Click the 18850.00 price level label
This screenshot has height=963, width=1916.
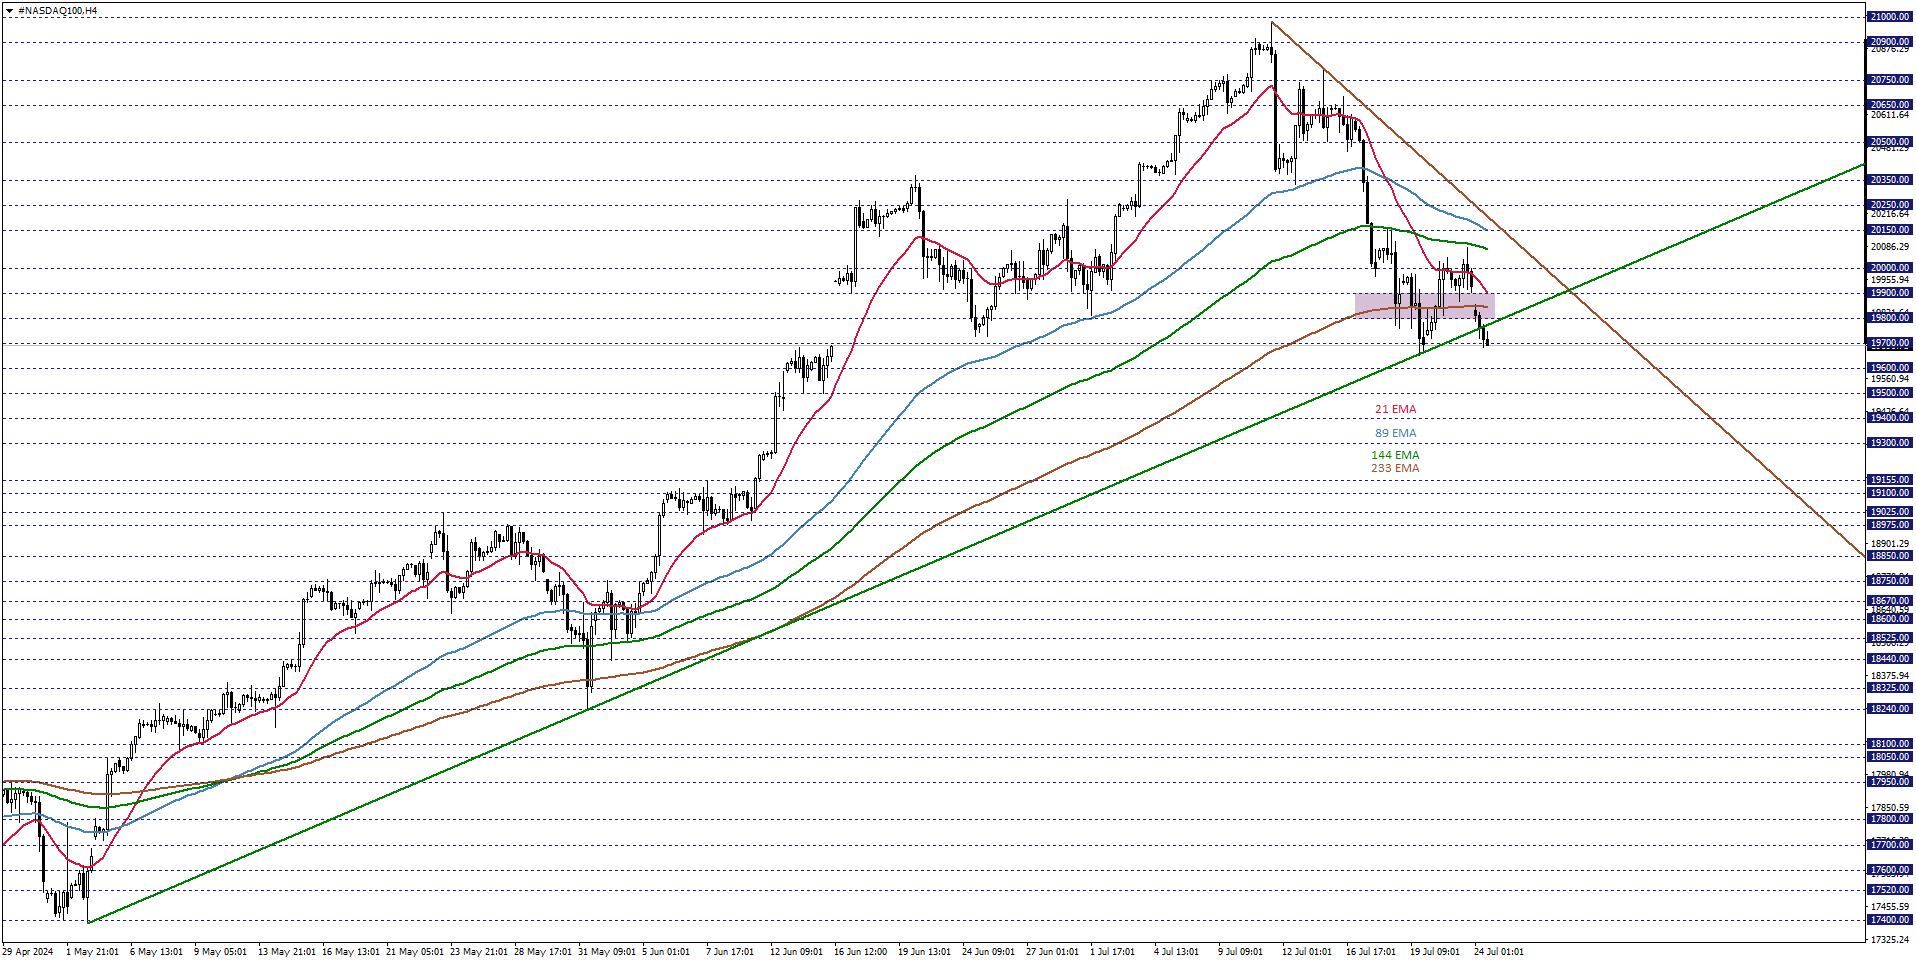(x=1889, y=556)
